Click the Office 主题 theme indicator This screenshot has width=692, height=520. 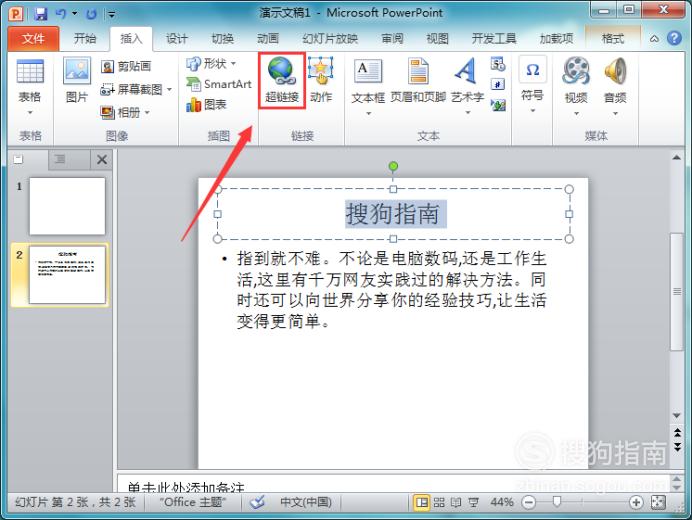point(193,502)
